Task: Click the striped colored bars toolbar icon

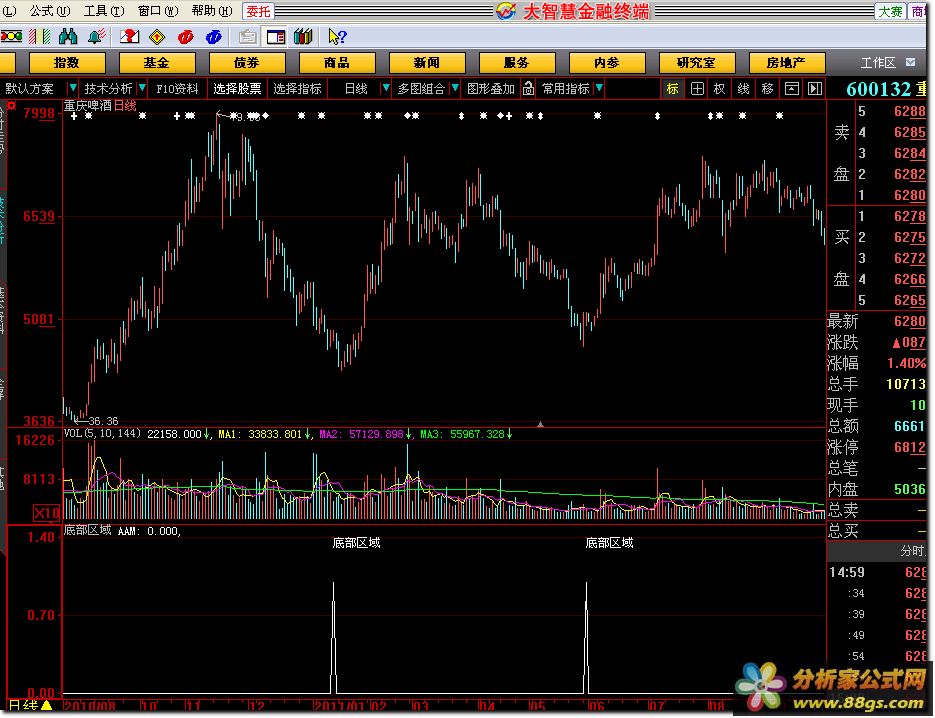Action: 41,37
